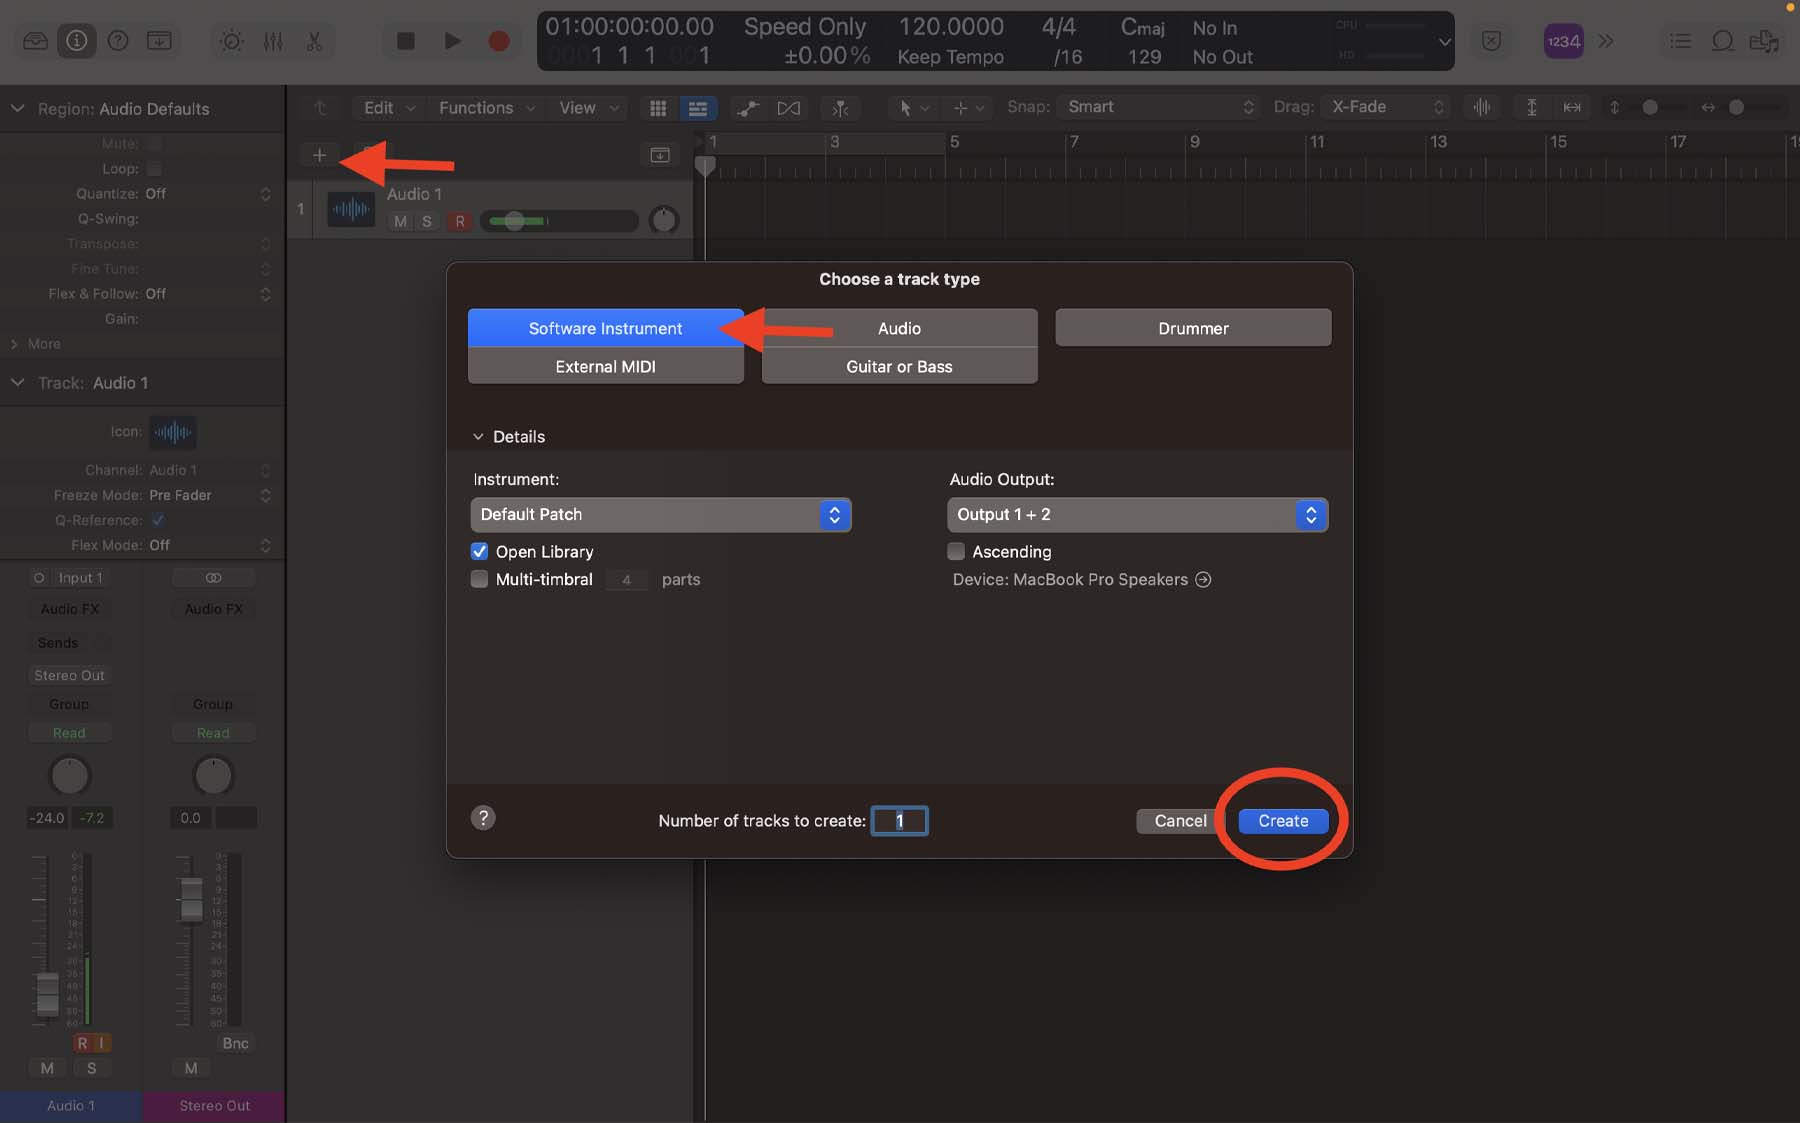Open the Mixer button

coord(273,41)
